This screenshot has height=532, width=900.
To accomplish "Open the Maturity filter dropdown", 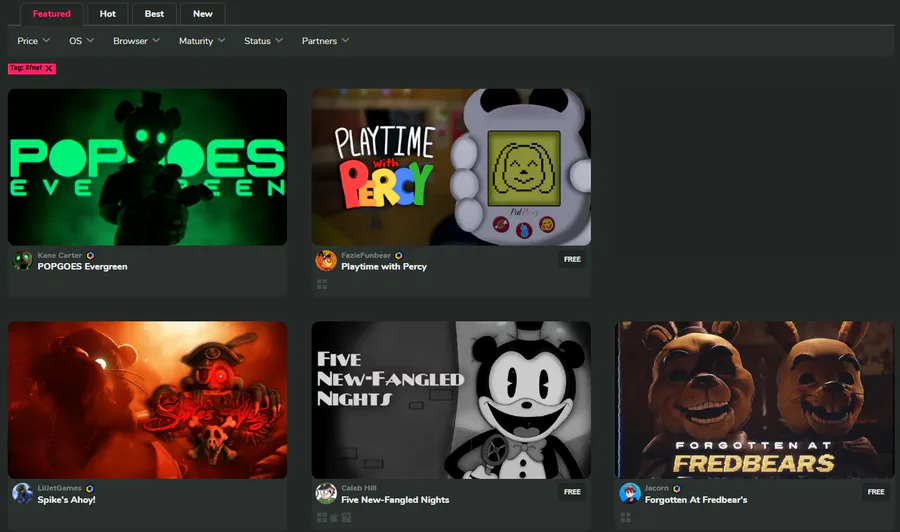I will (x=201, y=41).
